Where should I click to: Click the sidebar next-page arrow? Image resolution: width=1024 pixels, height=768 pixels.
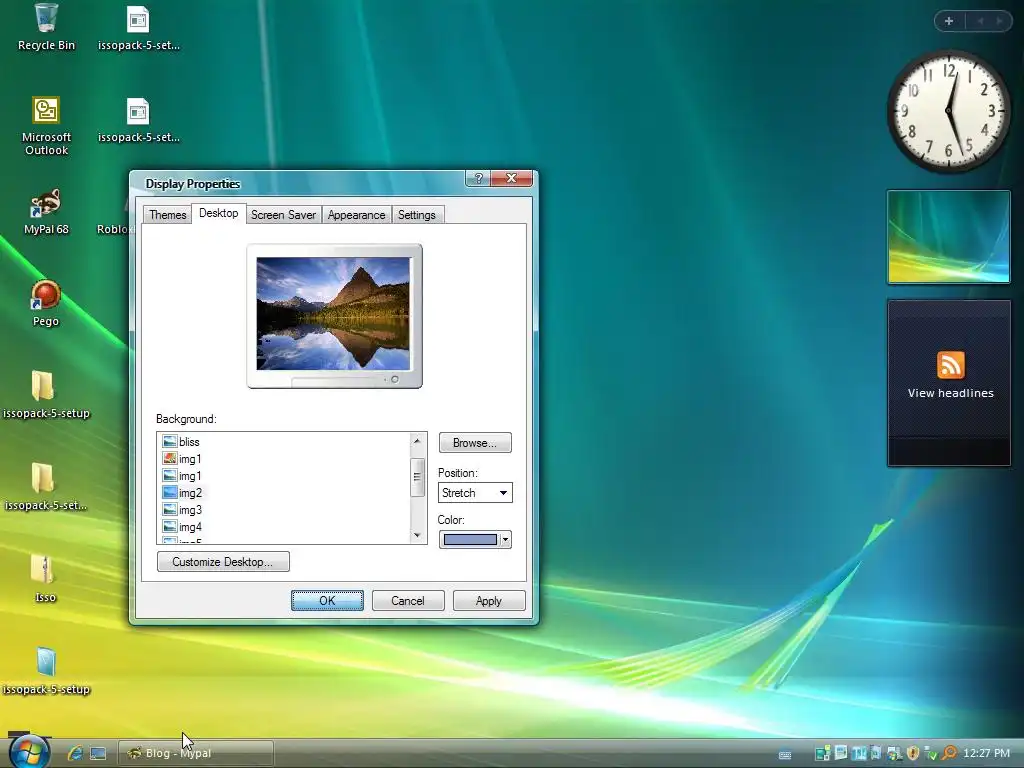coord(999,21)
